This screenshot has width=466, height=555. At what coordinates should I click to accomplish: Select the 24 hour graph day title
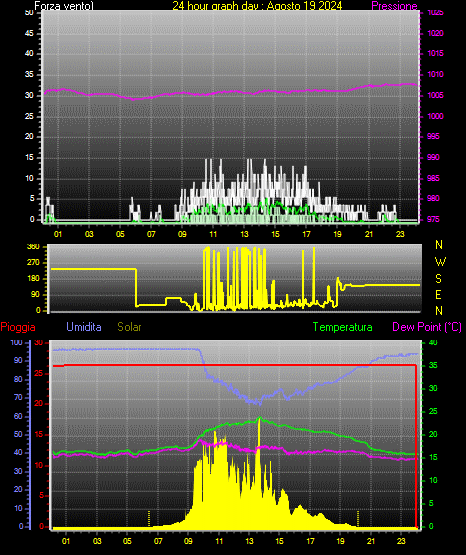(x=257, y=6)
